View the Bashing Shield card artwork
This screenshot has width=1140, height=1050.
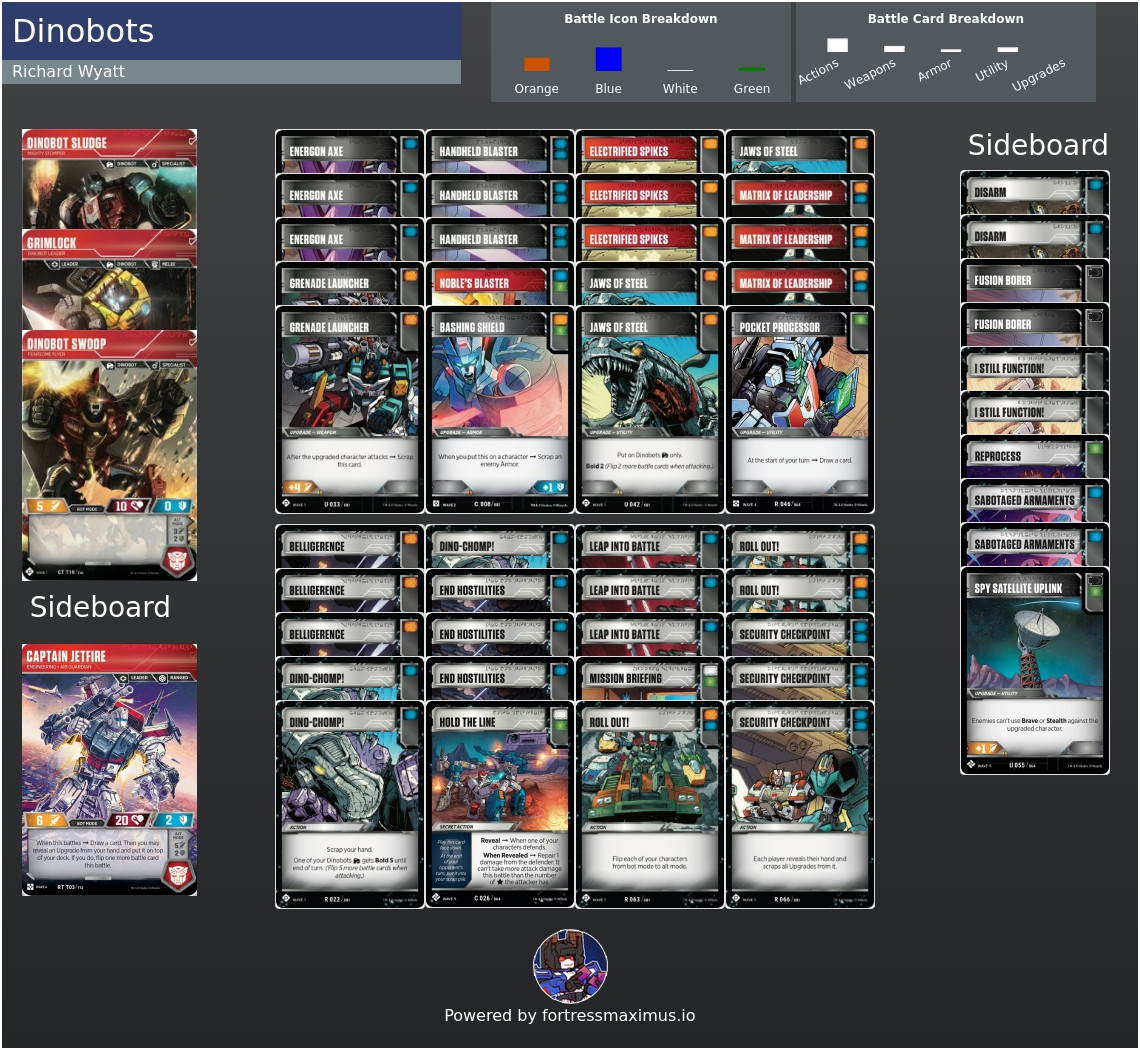[x=499, y=385]
